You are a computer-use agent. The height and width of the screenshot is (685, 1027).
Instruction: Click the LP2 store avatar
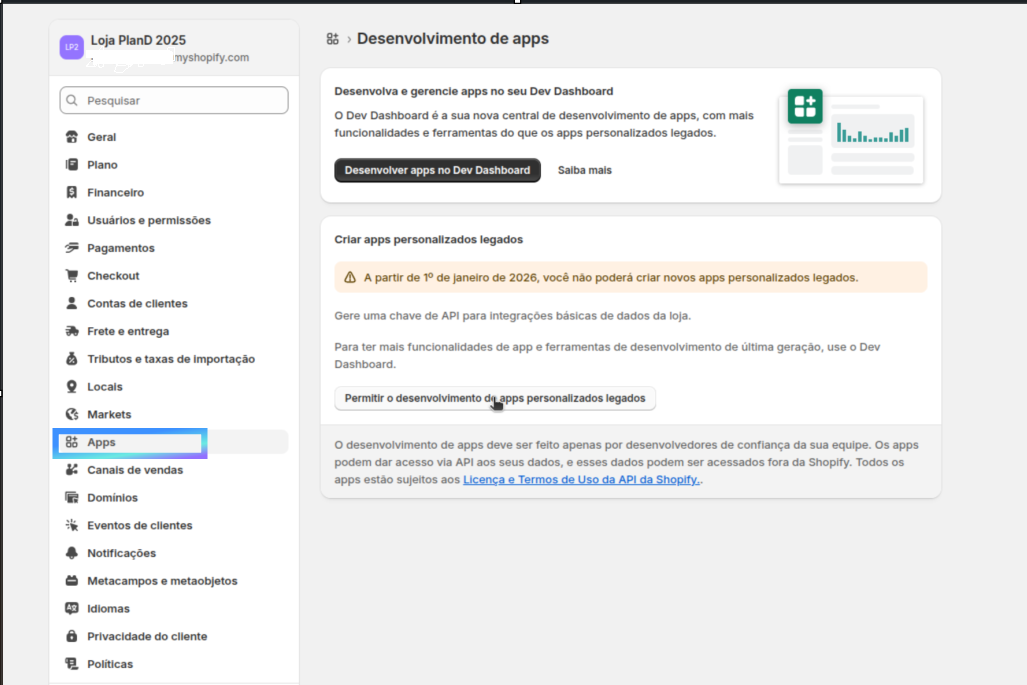point(71,47)
